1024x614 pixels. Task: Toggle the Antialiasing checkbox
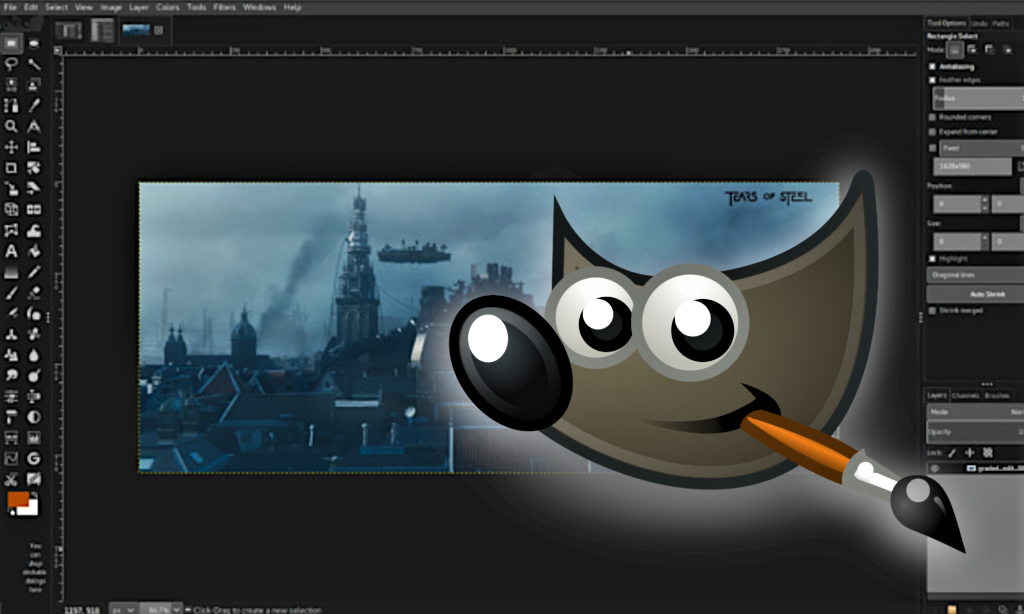933,67
